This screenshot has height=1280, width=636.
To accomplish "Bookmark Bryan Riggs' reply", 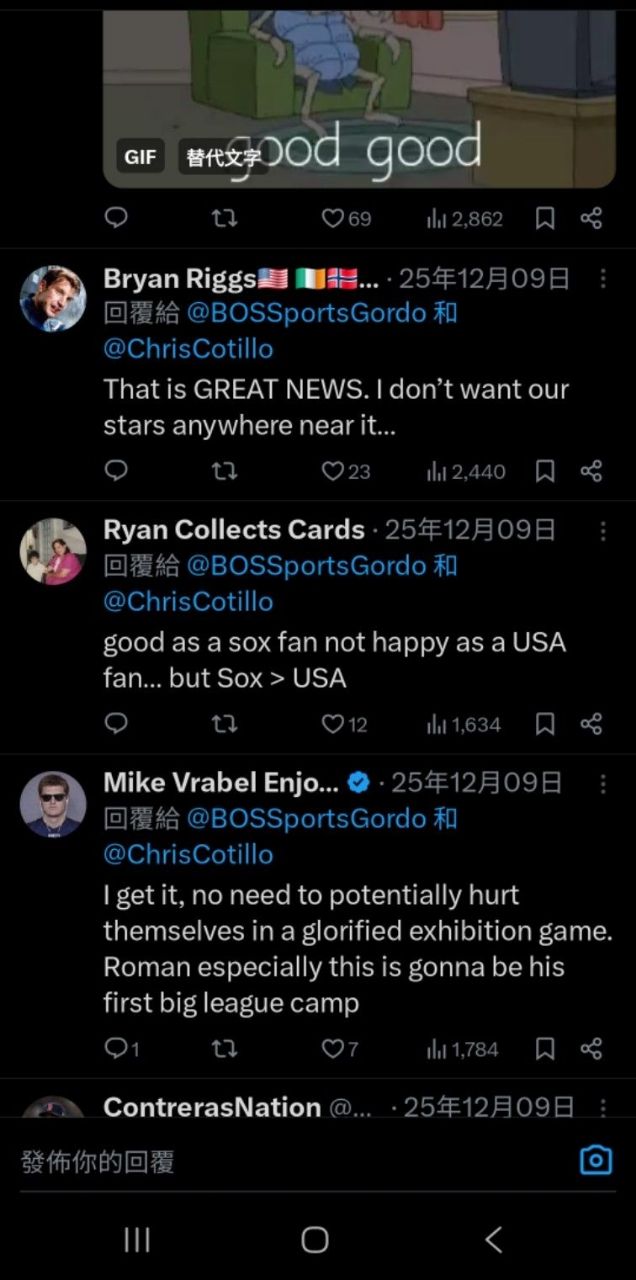I will click(x=545, y=471).
